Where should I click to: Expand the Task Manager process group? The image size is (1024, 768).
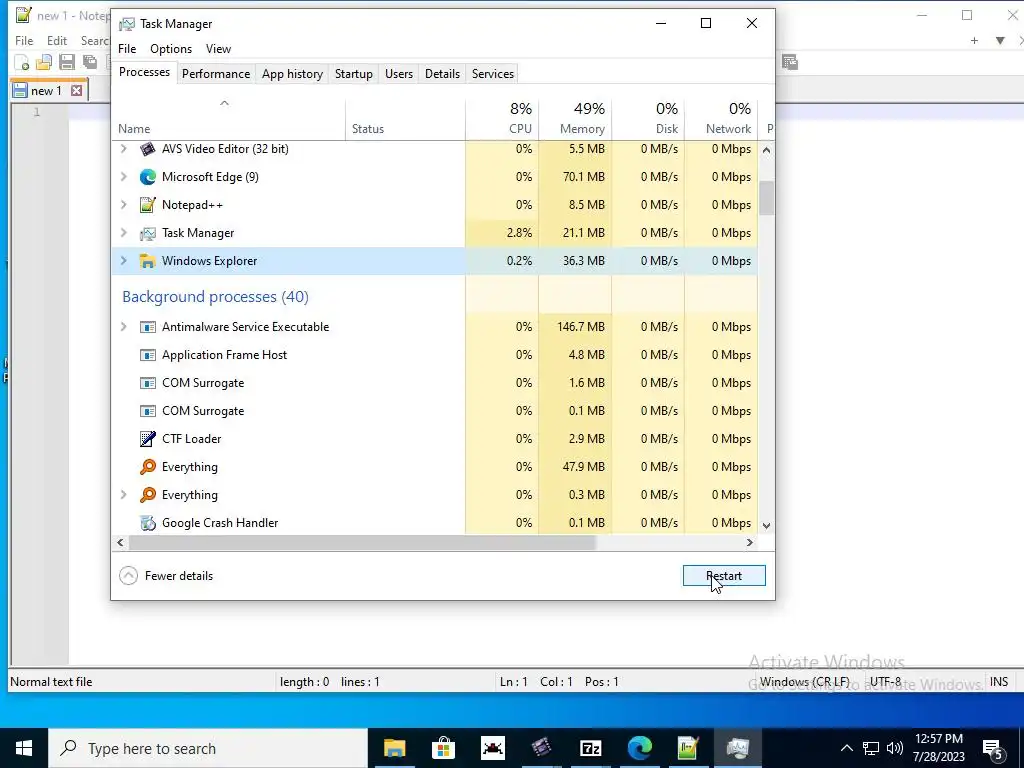tap(123, 233)
